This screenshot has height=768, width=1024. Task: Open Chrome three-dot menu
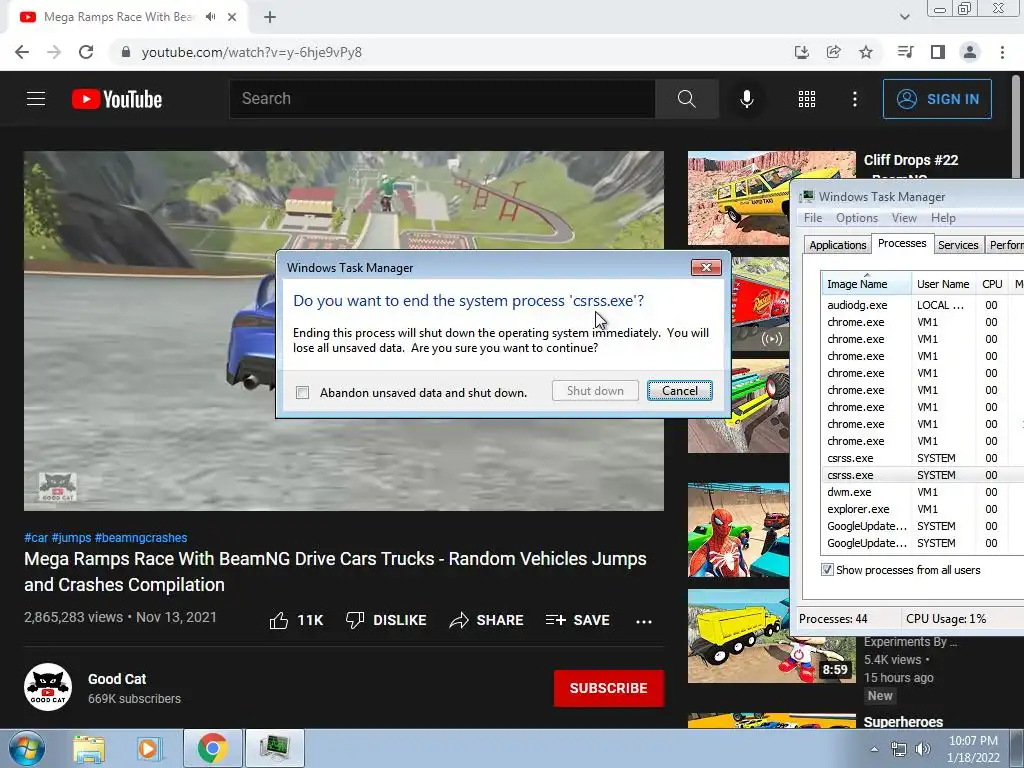point(1002,52)
